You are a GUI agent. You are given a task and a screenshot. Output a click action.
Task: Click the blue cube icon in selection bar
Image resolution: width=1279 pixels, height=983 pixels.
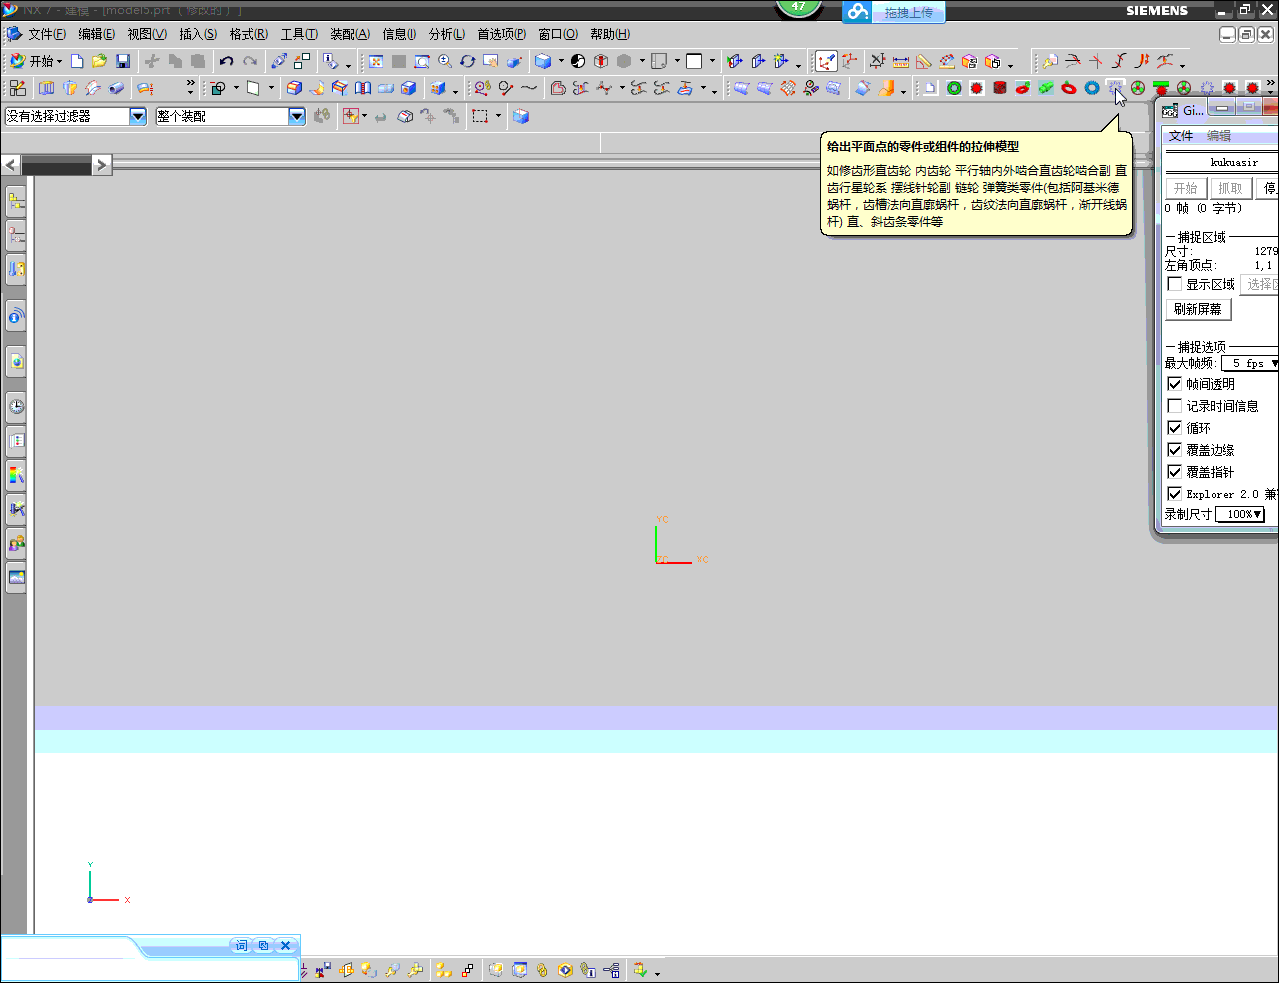[521, 116]
